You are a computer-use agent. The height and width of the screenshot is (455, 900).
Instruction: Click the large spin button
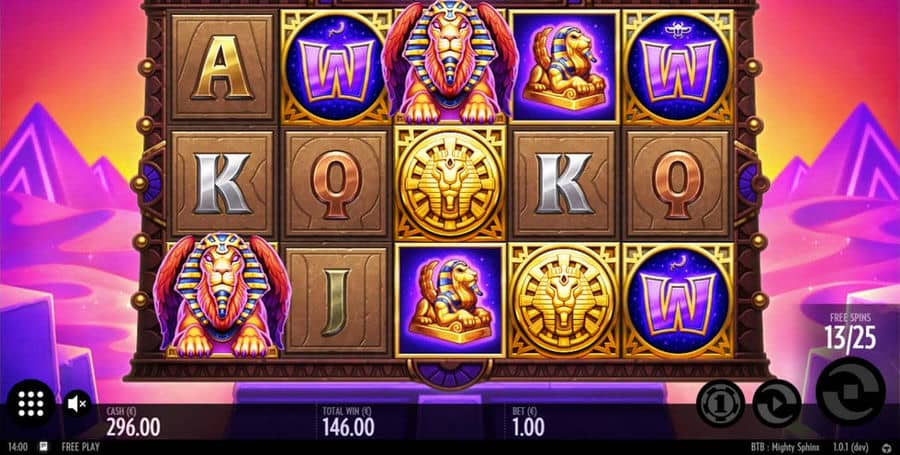tap(851, 391)
